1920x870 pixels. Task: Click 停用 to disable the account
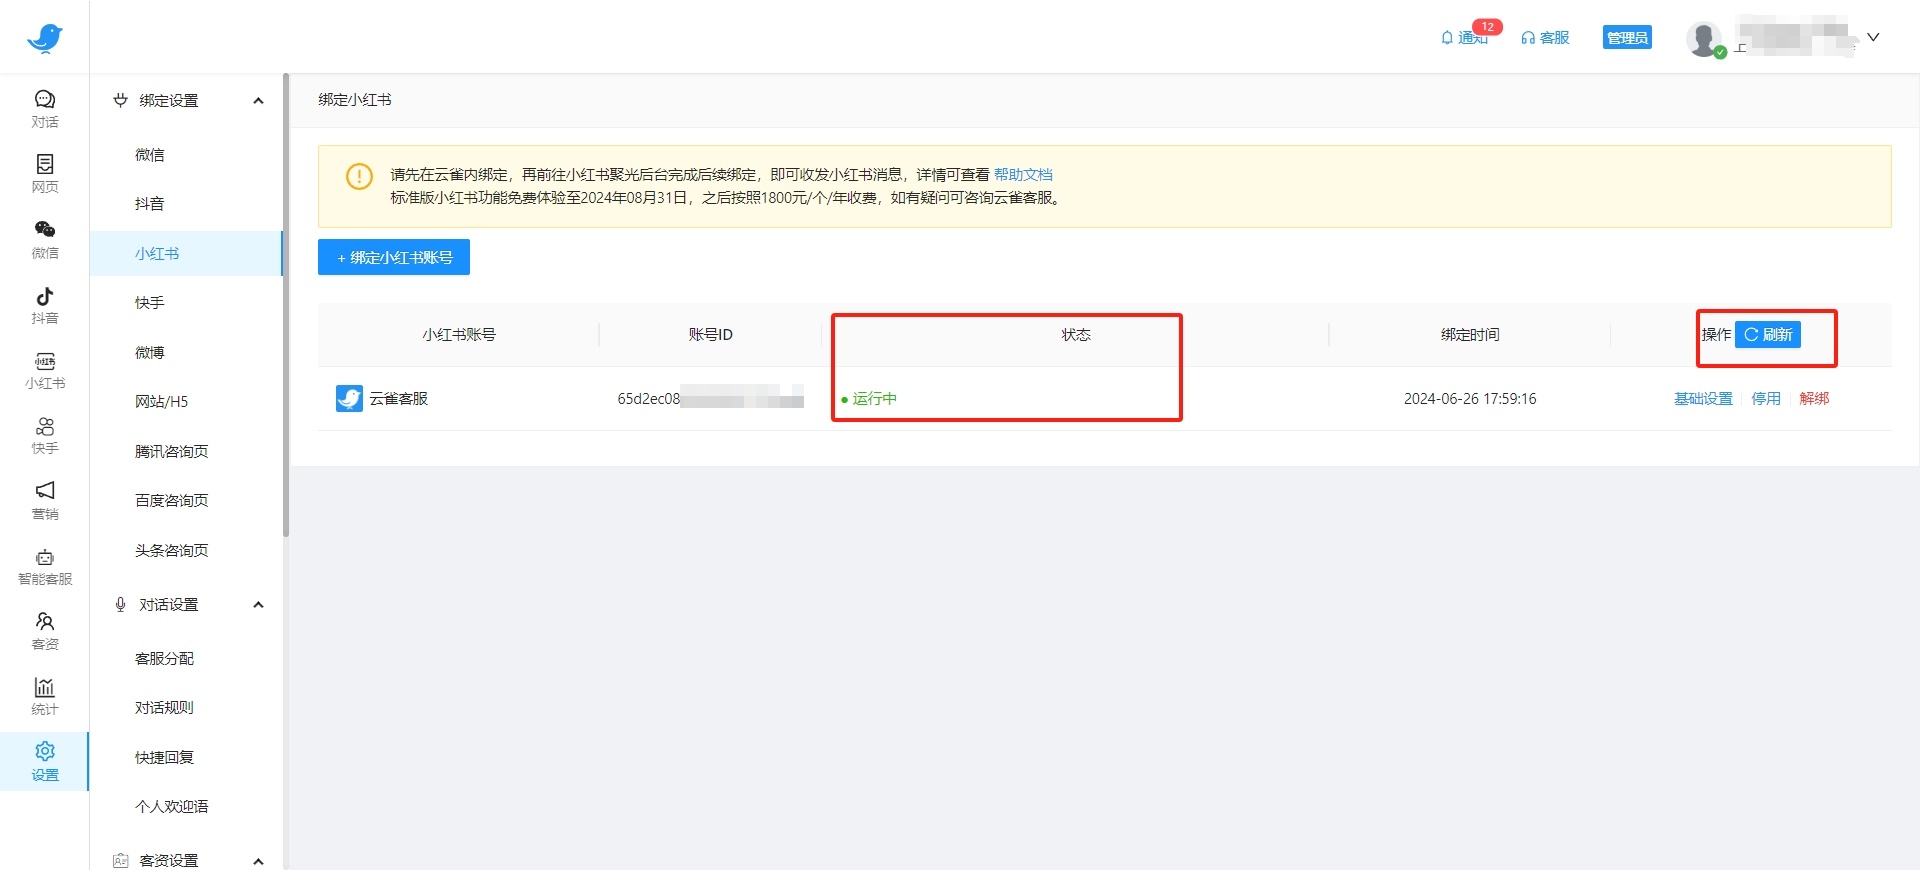click(x=1766, y=398)
